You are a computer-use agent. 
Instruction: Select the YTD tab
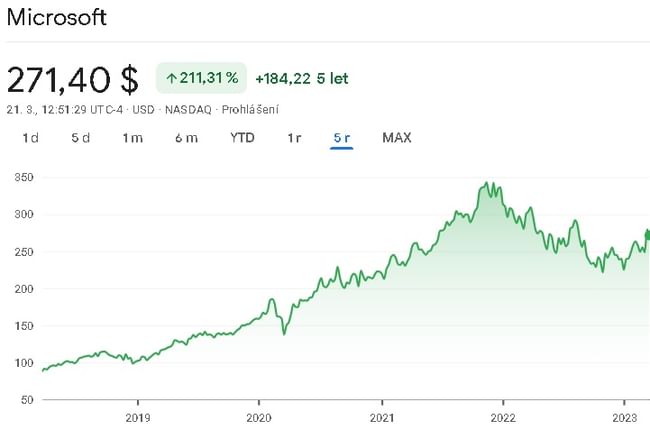(x=242, y=138)
